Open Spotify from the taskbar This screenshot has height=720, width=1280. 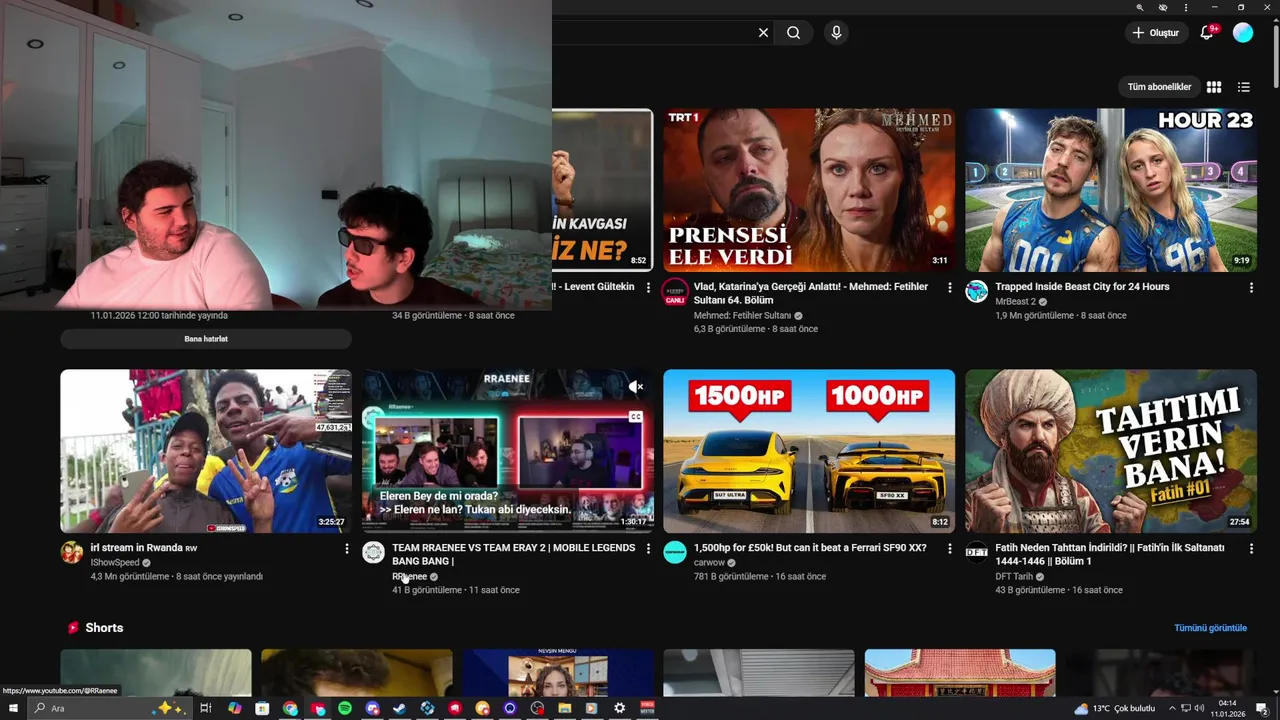(x=345, y=708)
